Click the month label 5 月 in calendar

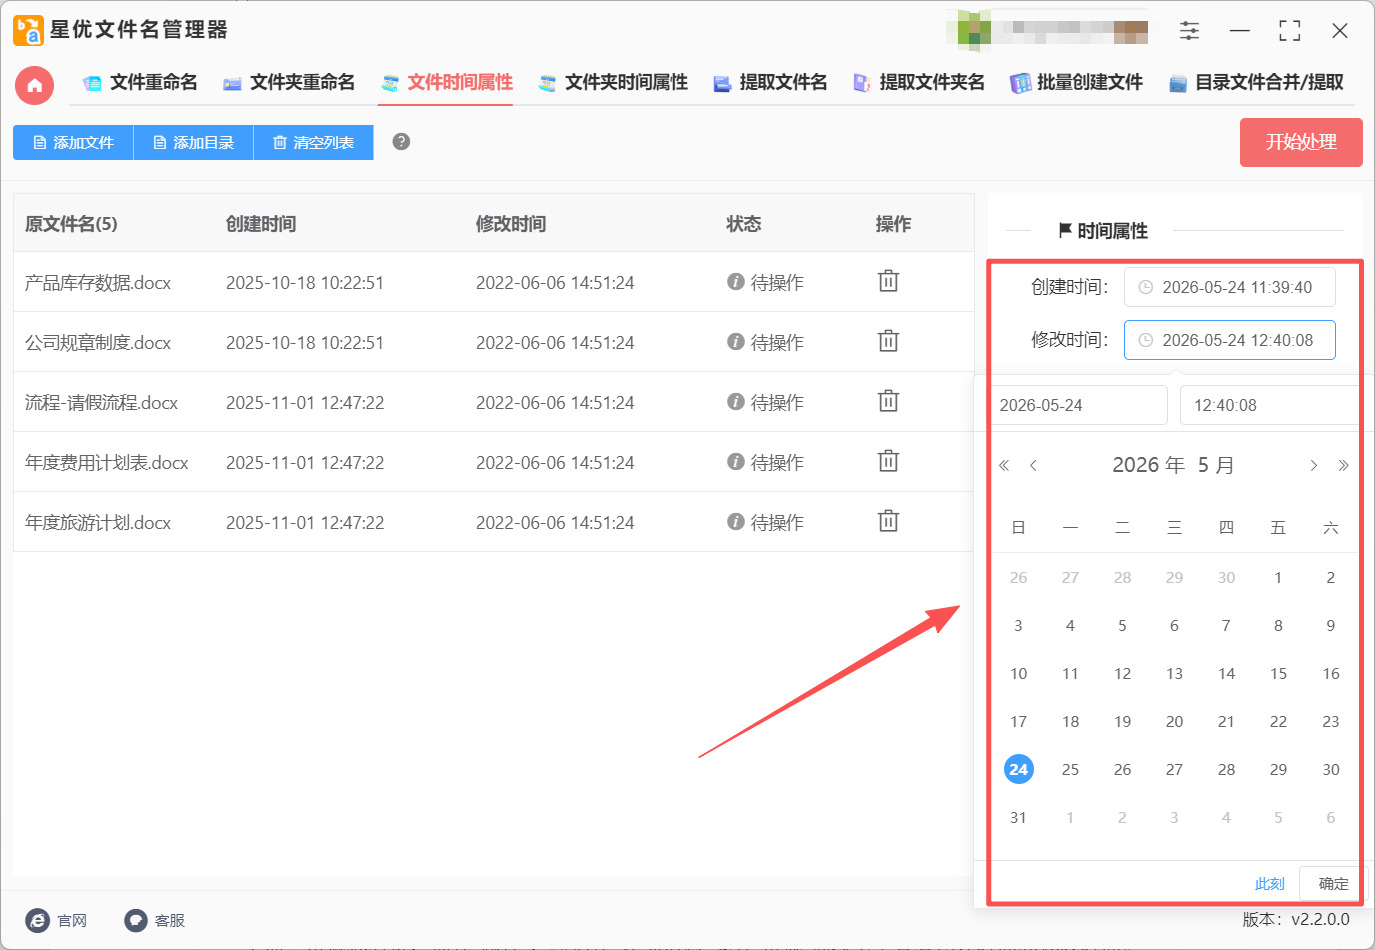tap(1215, 465)
